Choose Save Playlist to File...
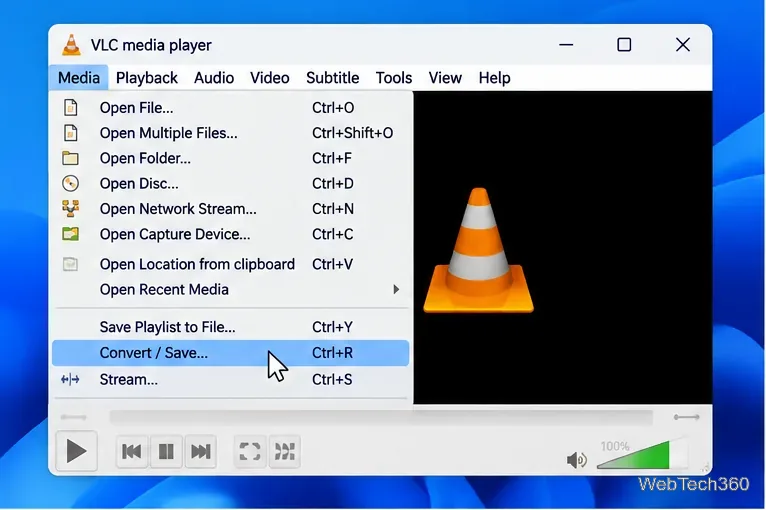This screenshot has width=766, height=510. (x=231, y=327)
